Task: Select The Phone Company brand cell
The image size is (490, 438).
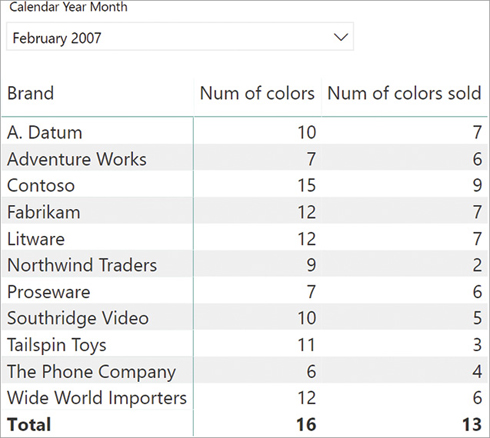Action: pos(91,371)
